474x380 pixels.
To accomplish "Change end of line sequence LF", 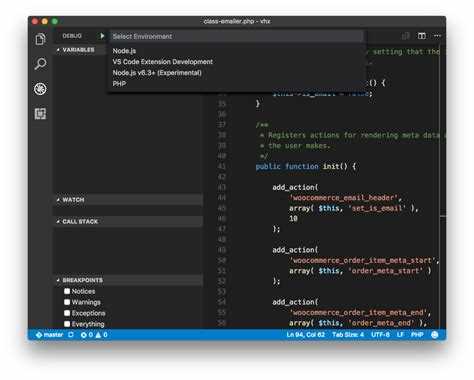I will (400, 334).
